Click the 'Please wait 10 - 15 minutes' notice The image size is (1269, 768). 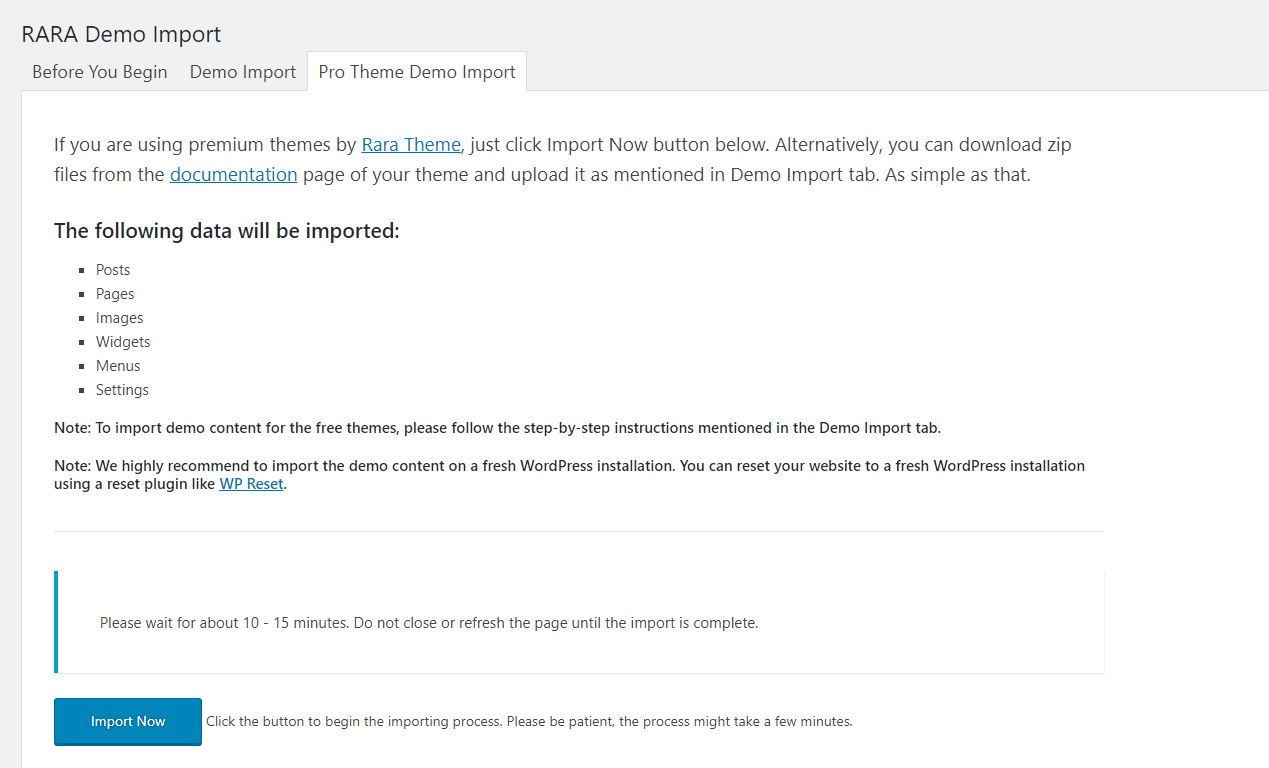[x=429, y=623]
